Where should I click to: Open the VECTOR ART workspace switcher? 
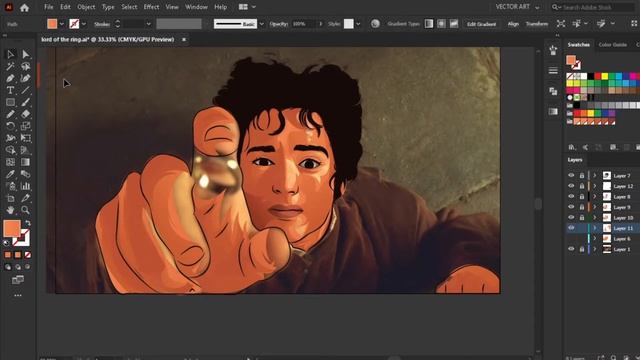(517, 7)
